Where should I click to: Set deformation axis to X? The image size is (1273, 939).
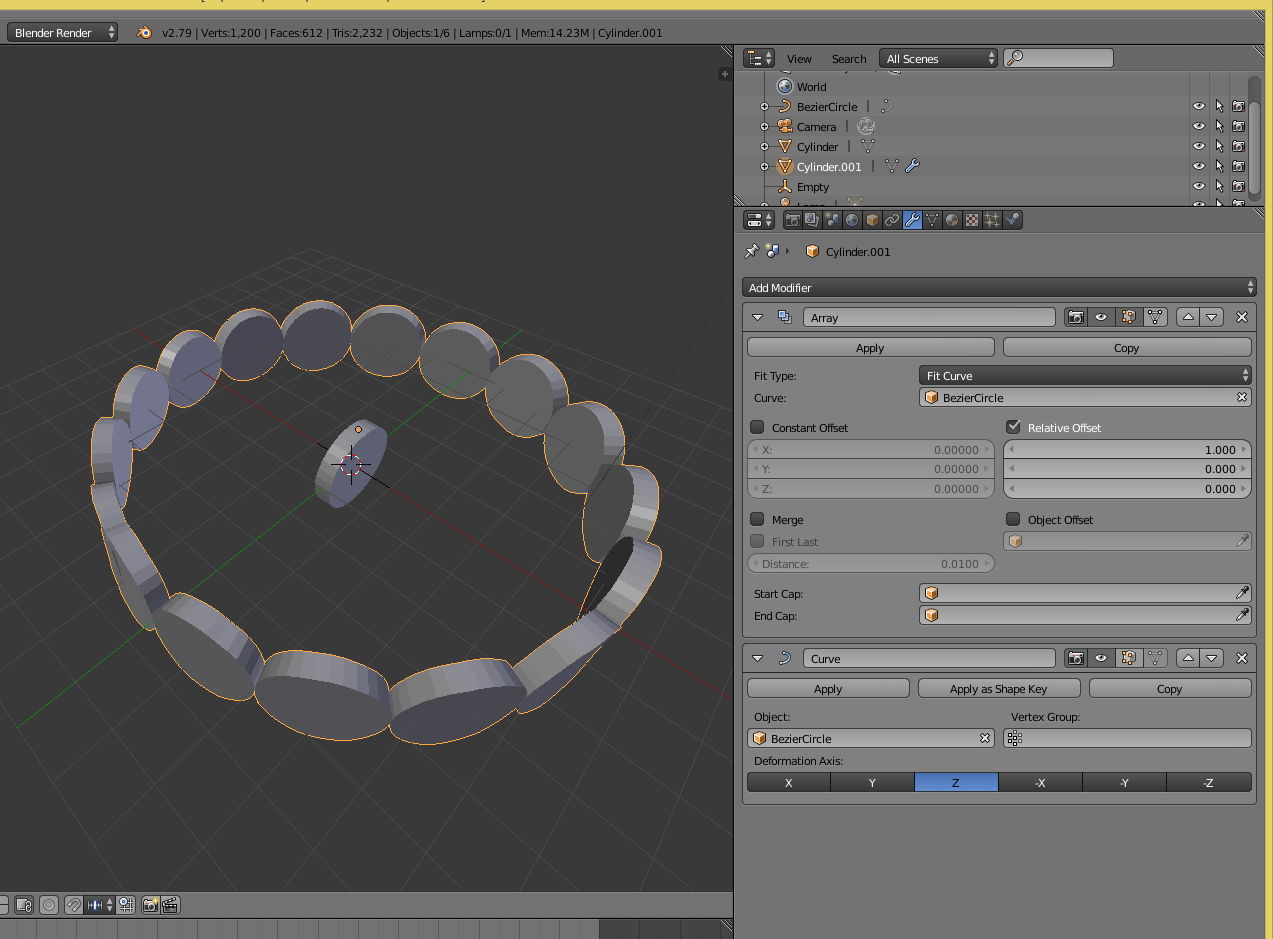pyautogui.click(x=789, y=782)
